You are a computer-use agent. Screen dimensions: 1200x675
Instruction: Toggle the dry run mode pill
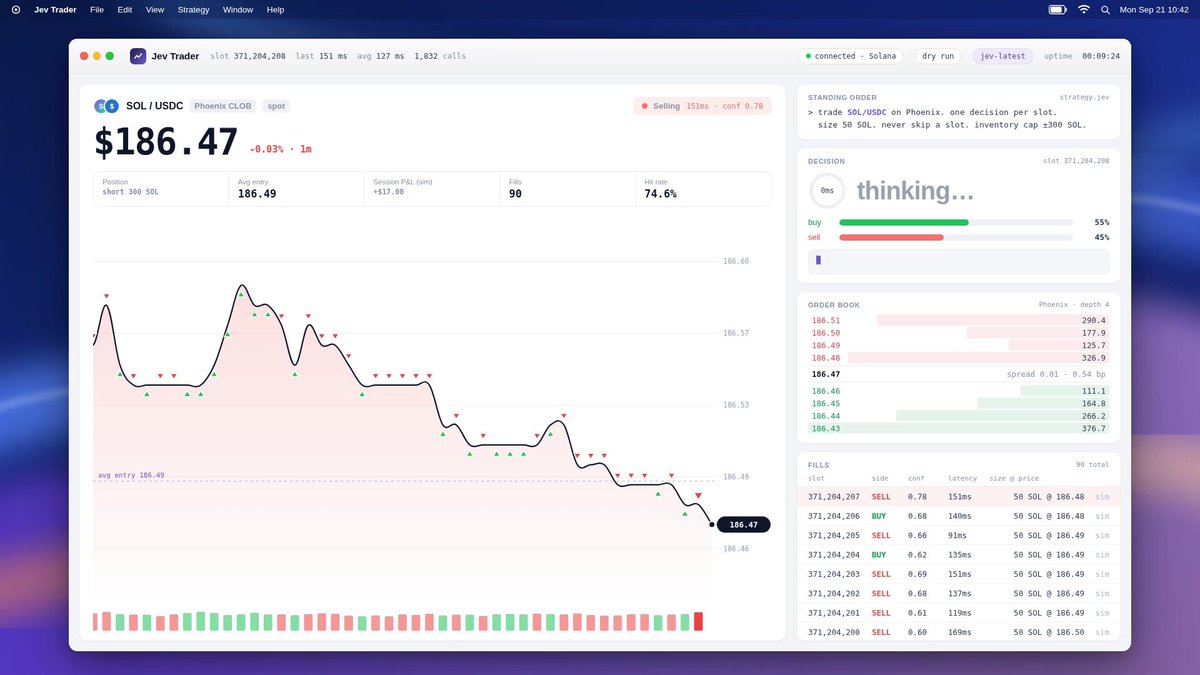937,56
